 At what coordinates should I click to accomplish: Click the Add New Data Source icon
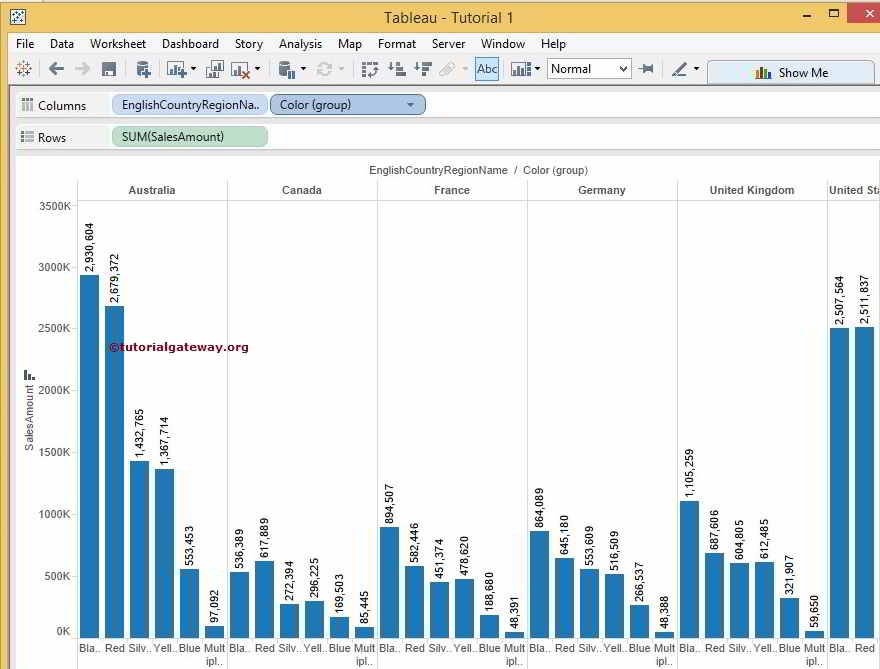tap(143, 69)
